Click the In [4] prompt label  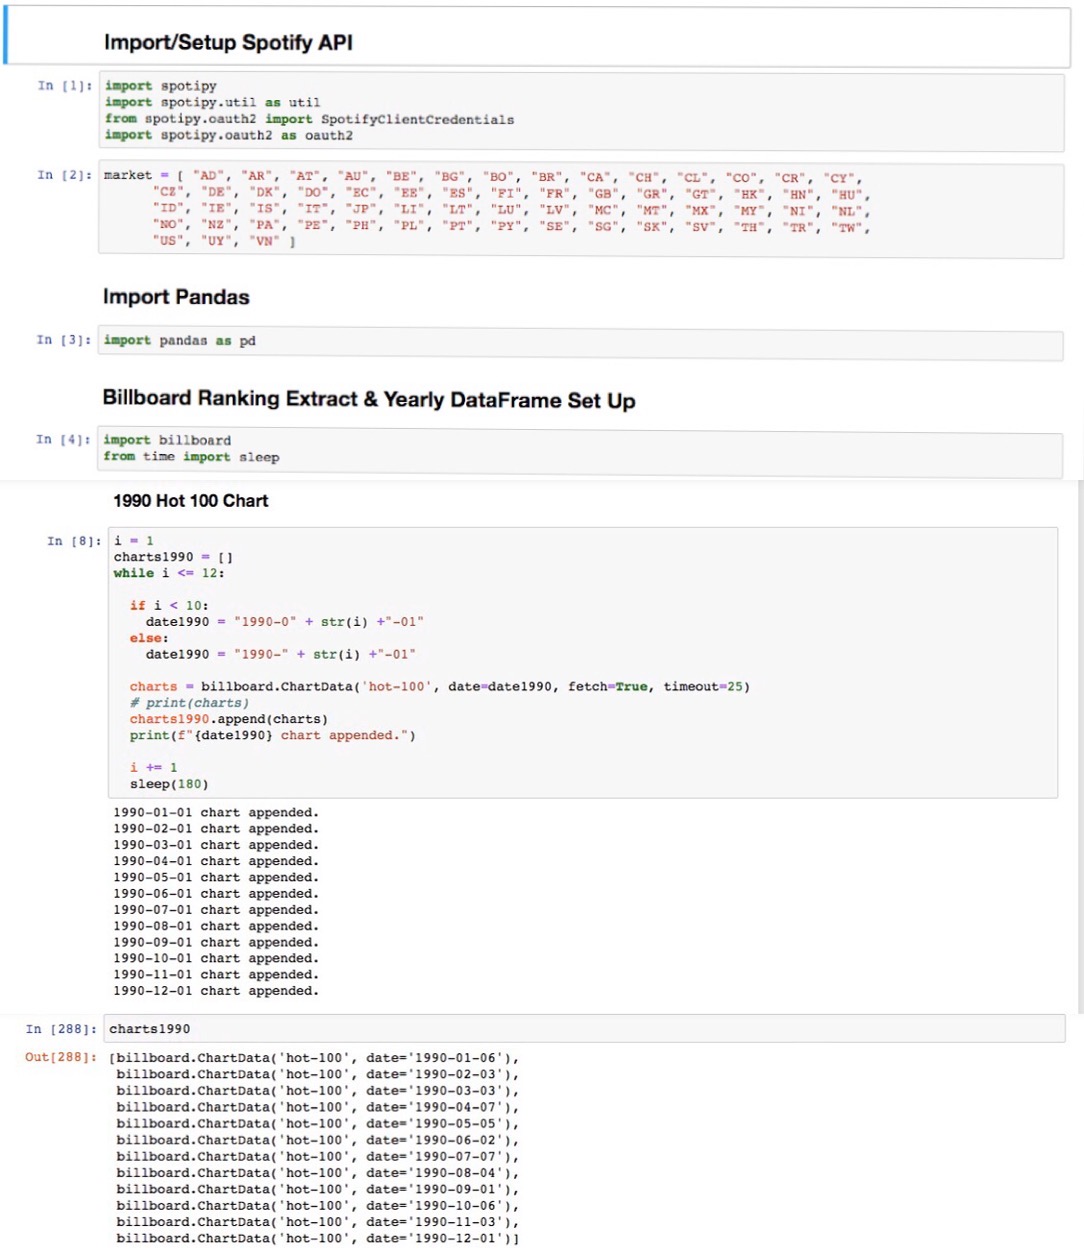tap(64, 439)
